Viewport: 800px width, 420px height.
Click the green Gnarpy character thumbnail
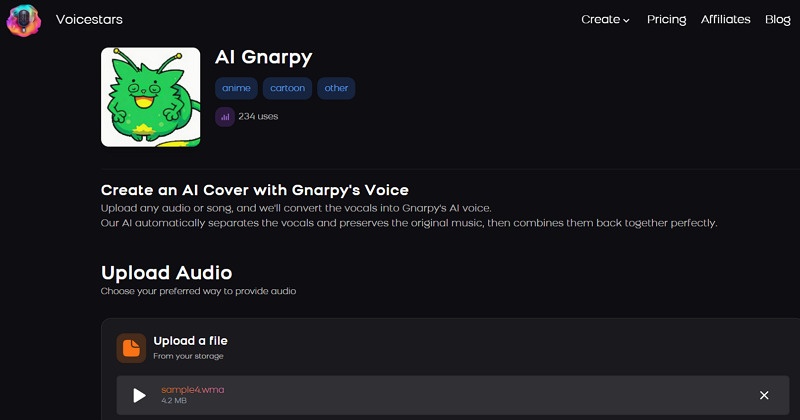tap(151, 97)
